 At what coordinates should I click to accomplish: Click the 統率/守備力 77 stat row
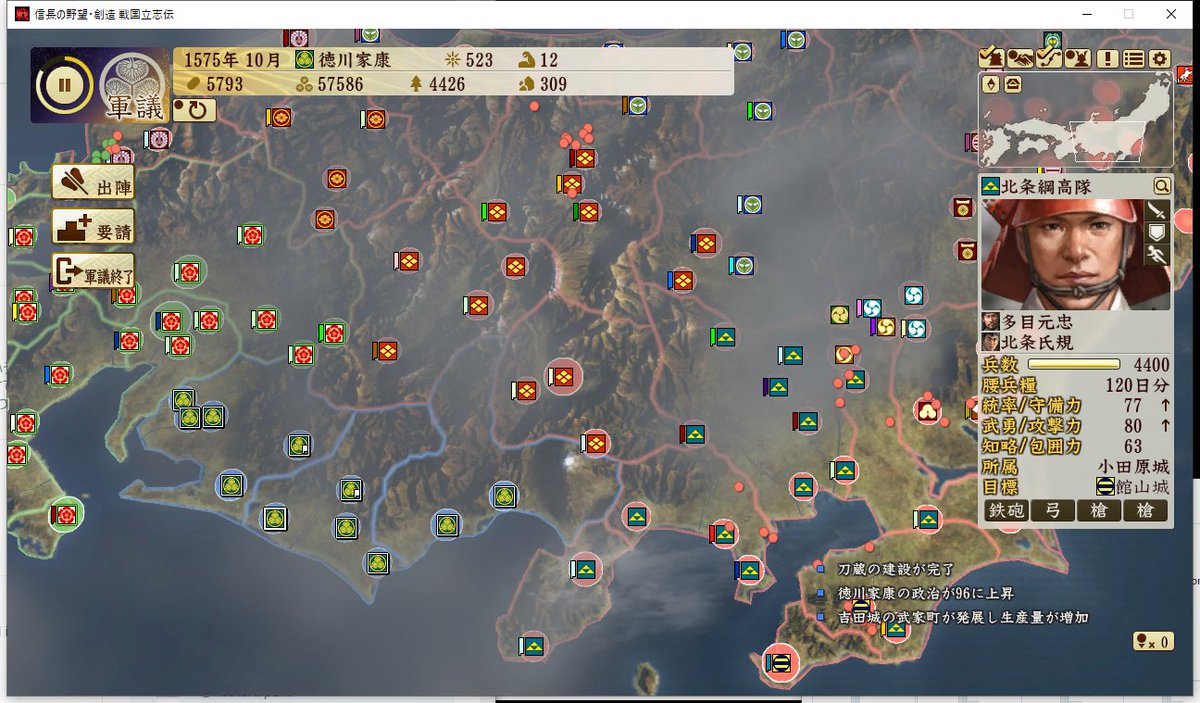pos(1076,406)
